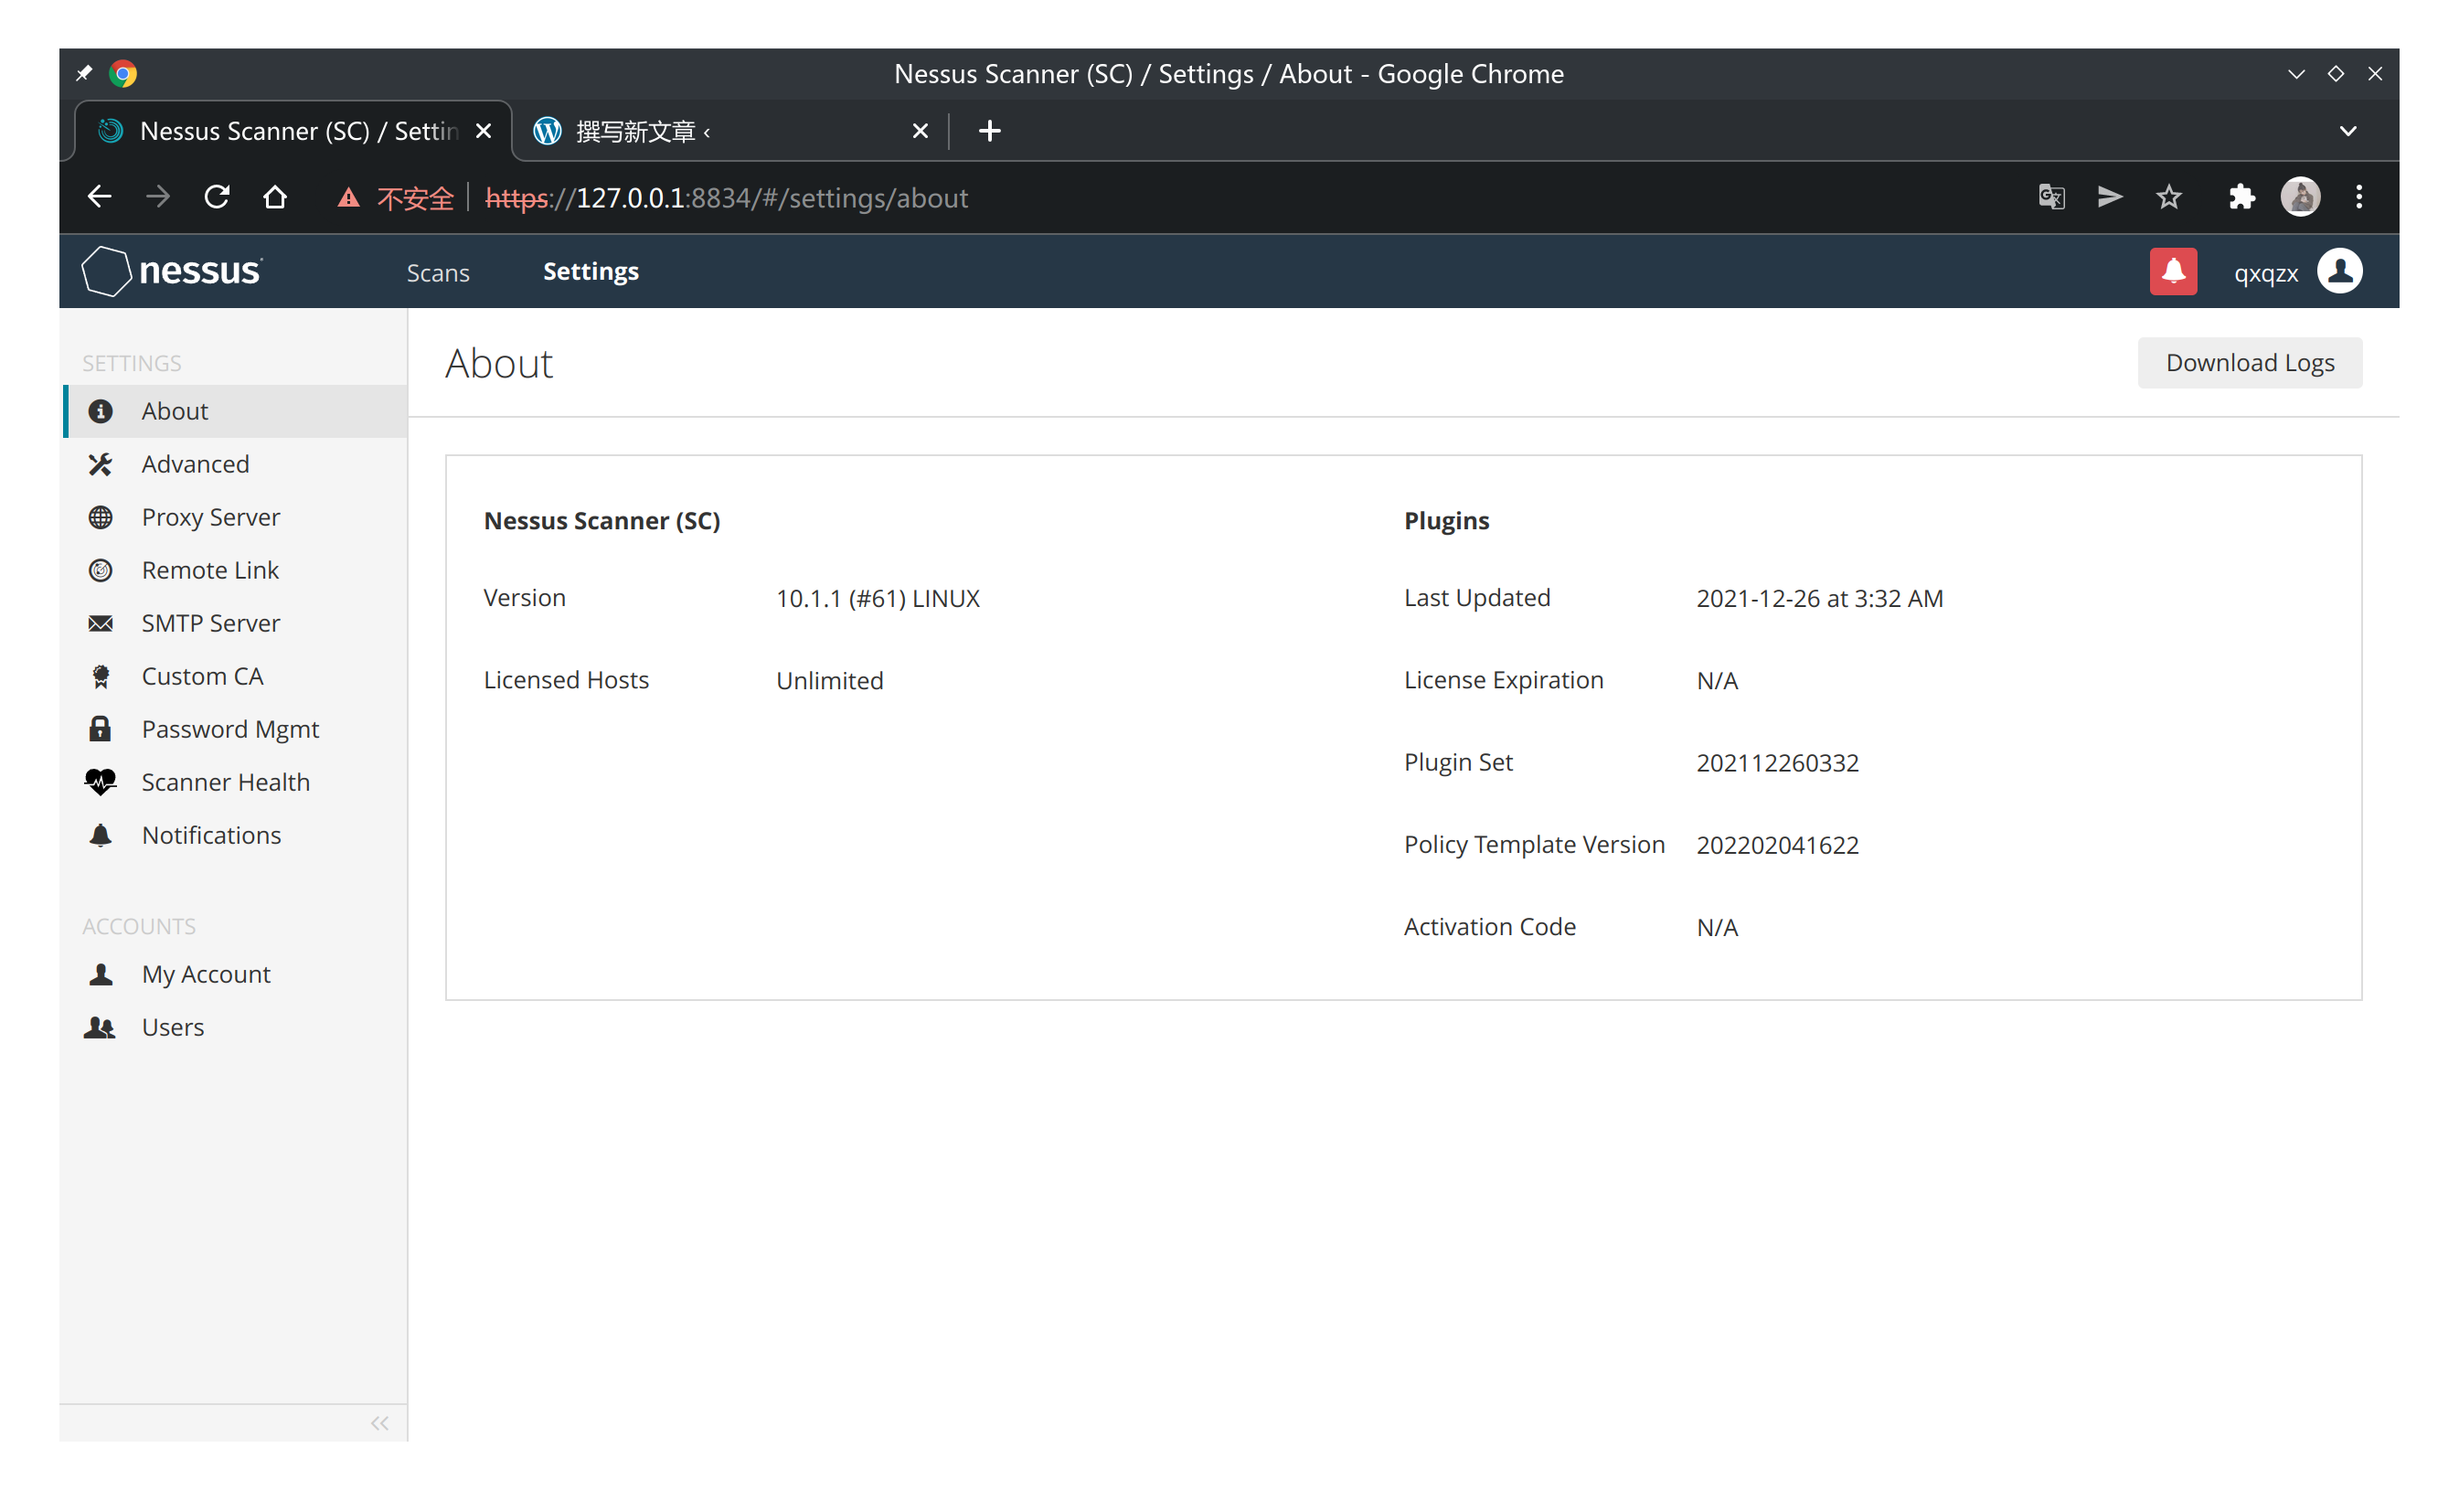The image size is (2459, 1512).
Task: Click the My Account person icon
Action: (x=100, y=974)
